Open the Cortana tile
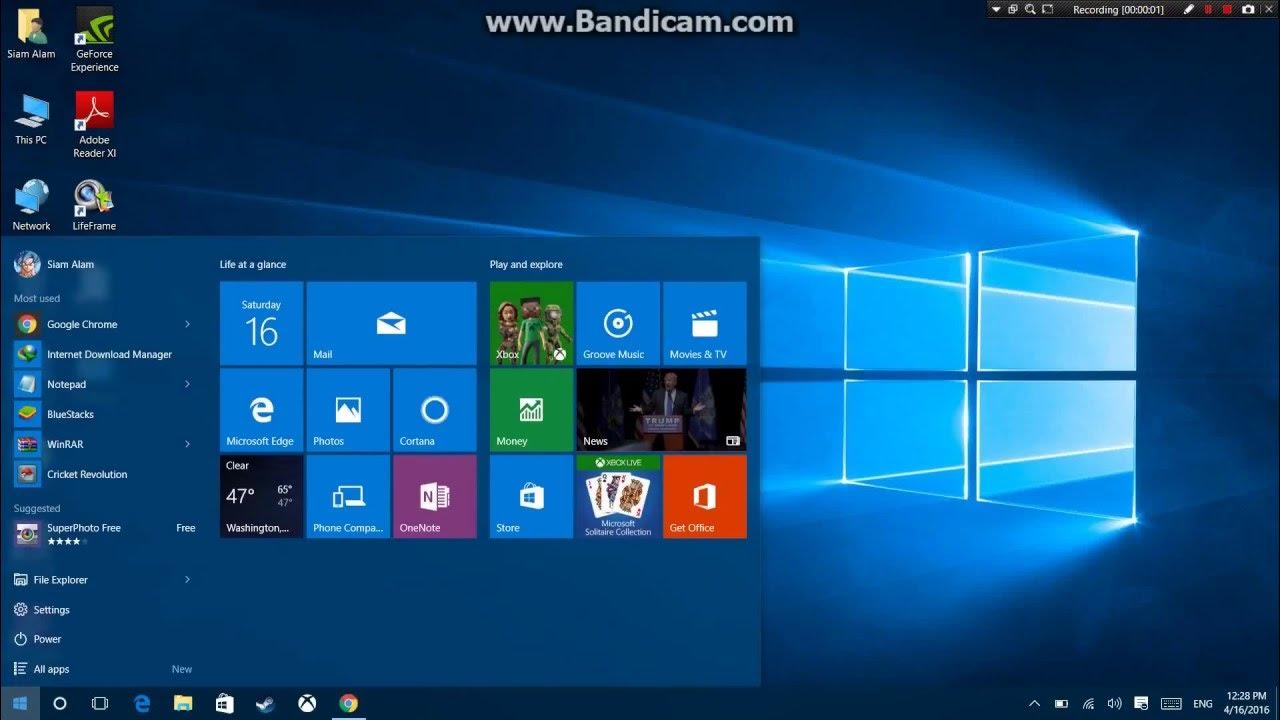The width and height of the screenshot is (1280, 720). [x=434, y=410]
